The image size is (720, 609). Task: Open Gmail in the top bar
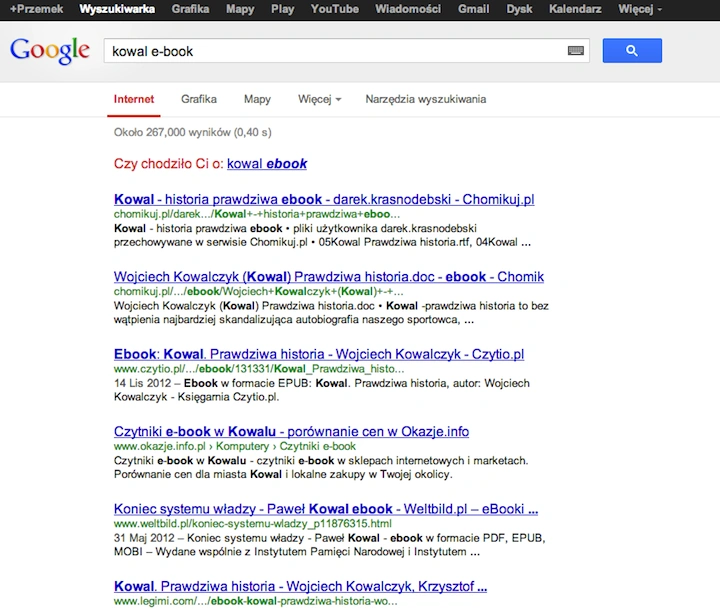[473, 9]
